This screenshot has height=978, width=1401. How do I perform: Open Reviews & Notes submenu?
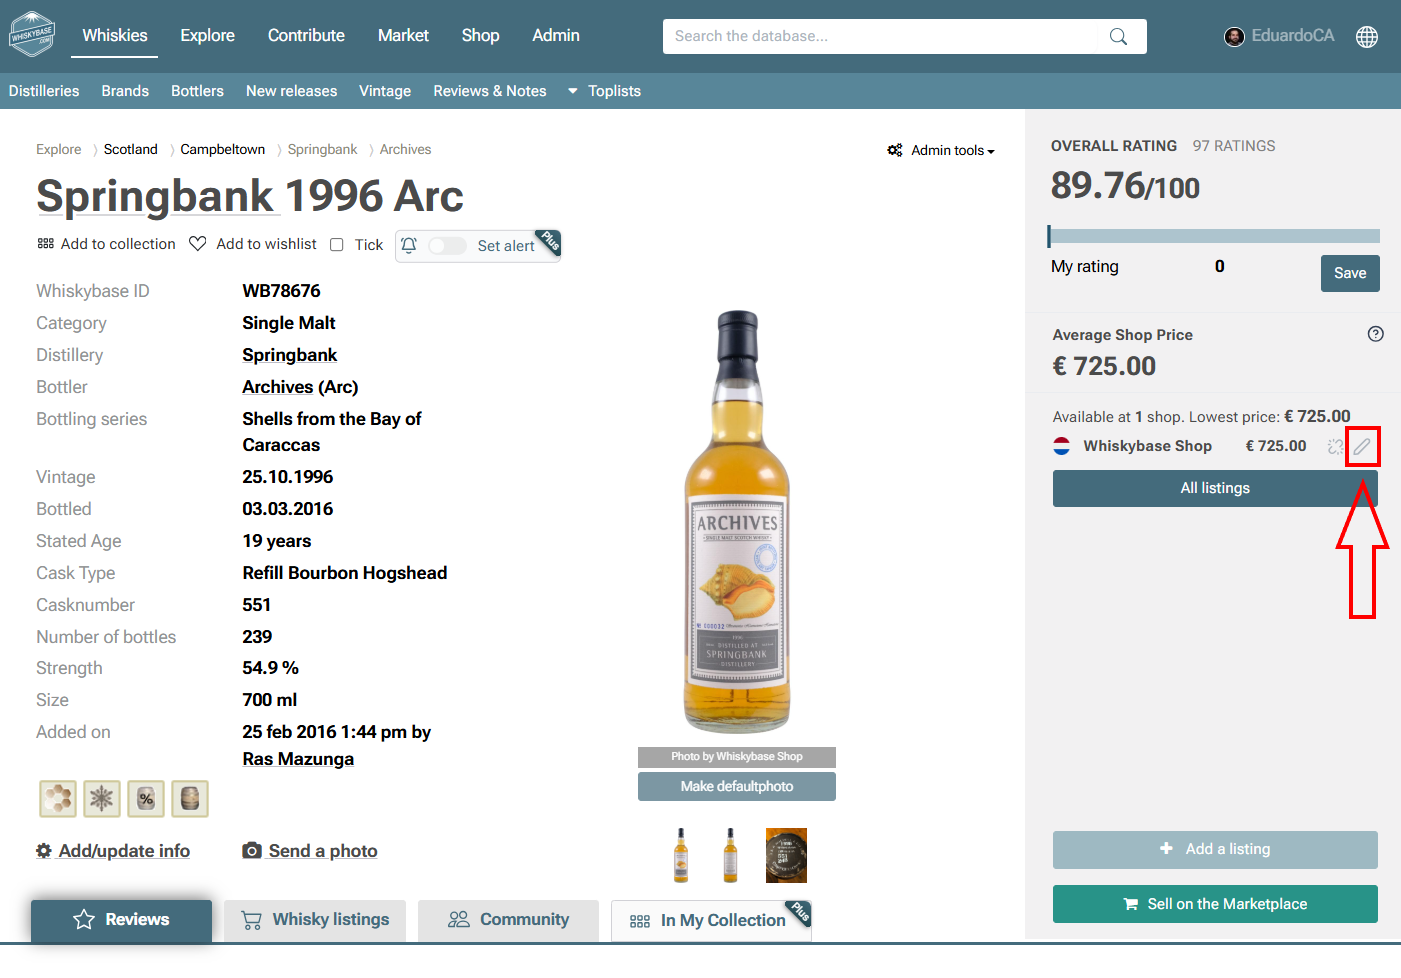tap(490, 91)
